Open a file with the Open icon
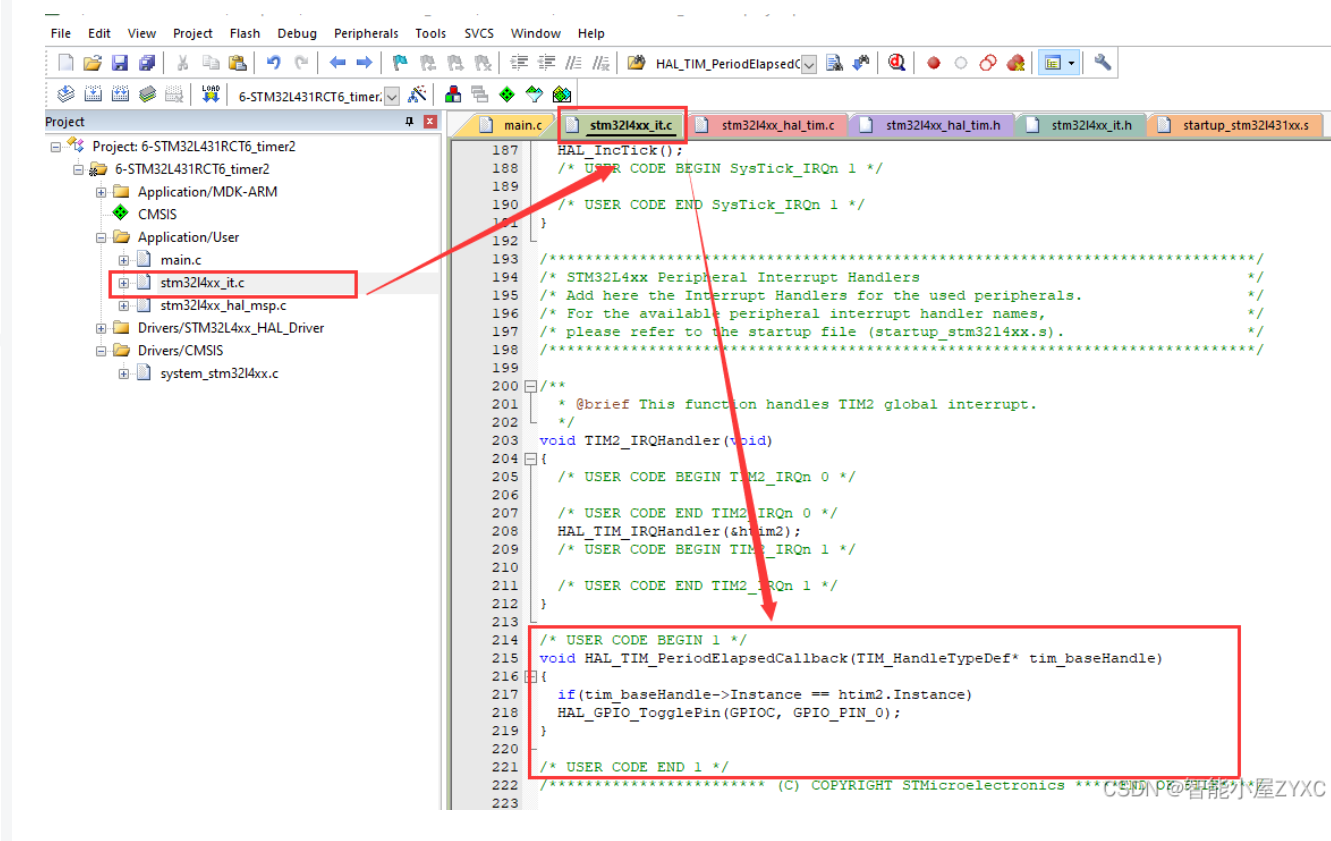Viewport: 1331px width, 841px height. click(x=92, y=63)
